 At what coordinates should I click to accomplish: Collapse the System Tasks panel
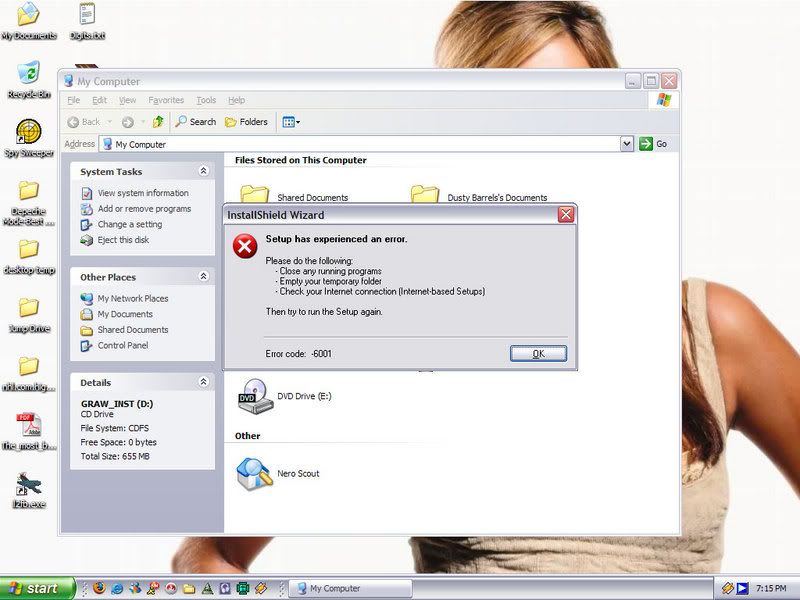coord(204,171)
